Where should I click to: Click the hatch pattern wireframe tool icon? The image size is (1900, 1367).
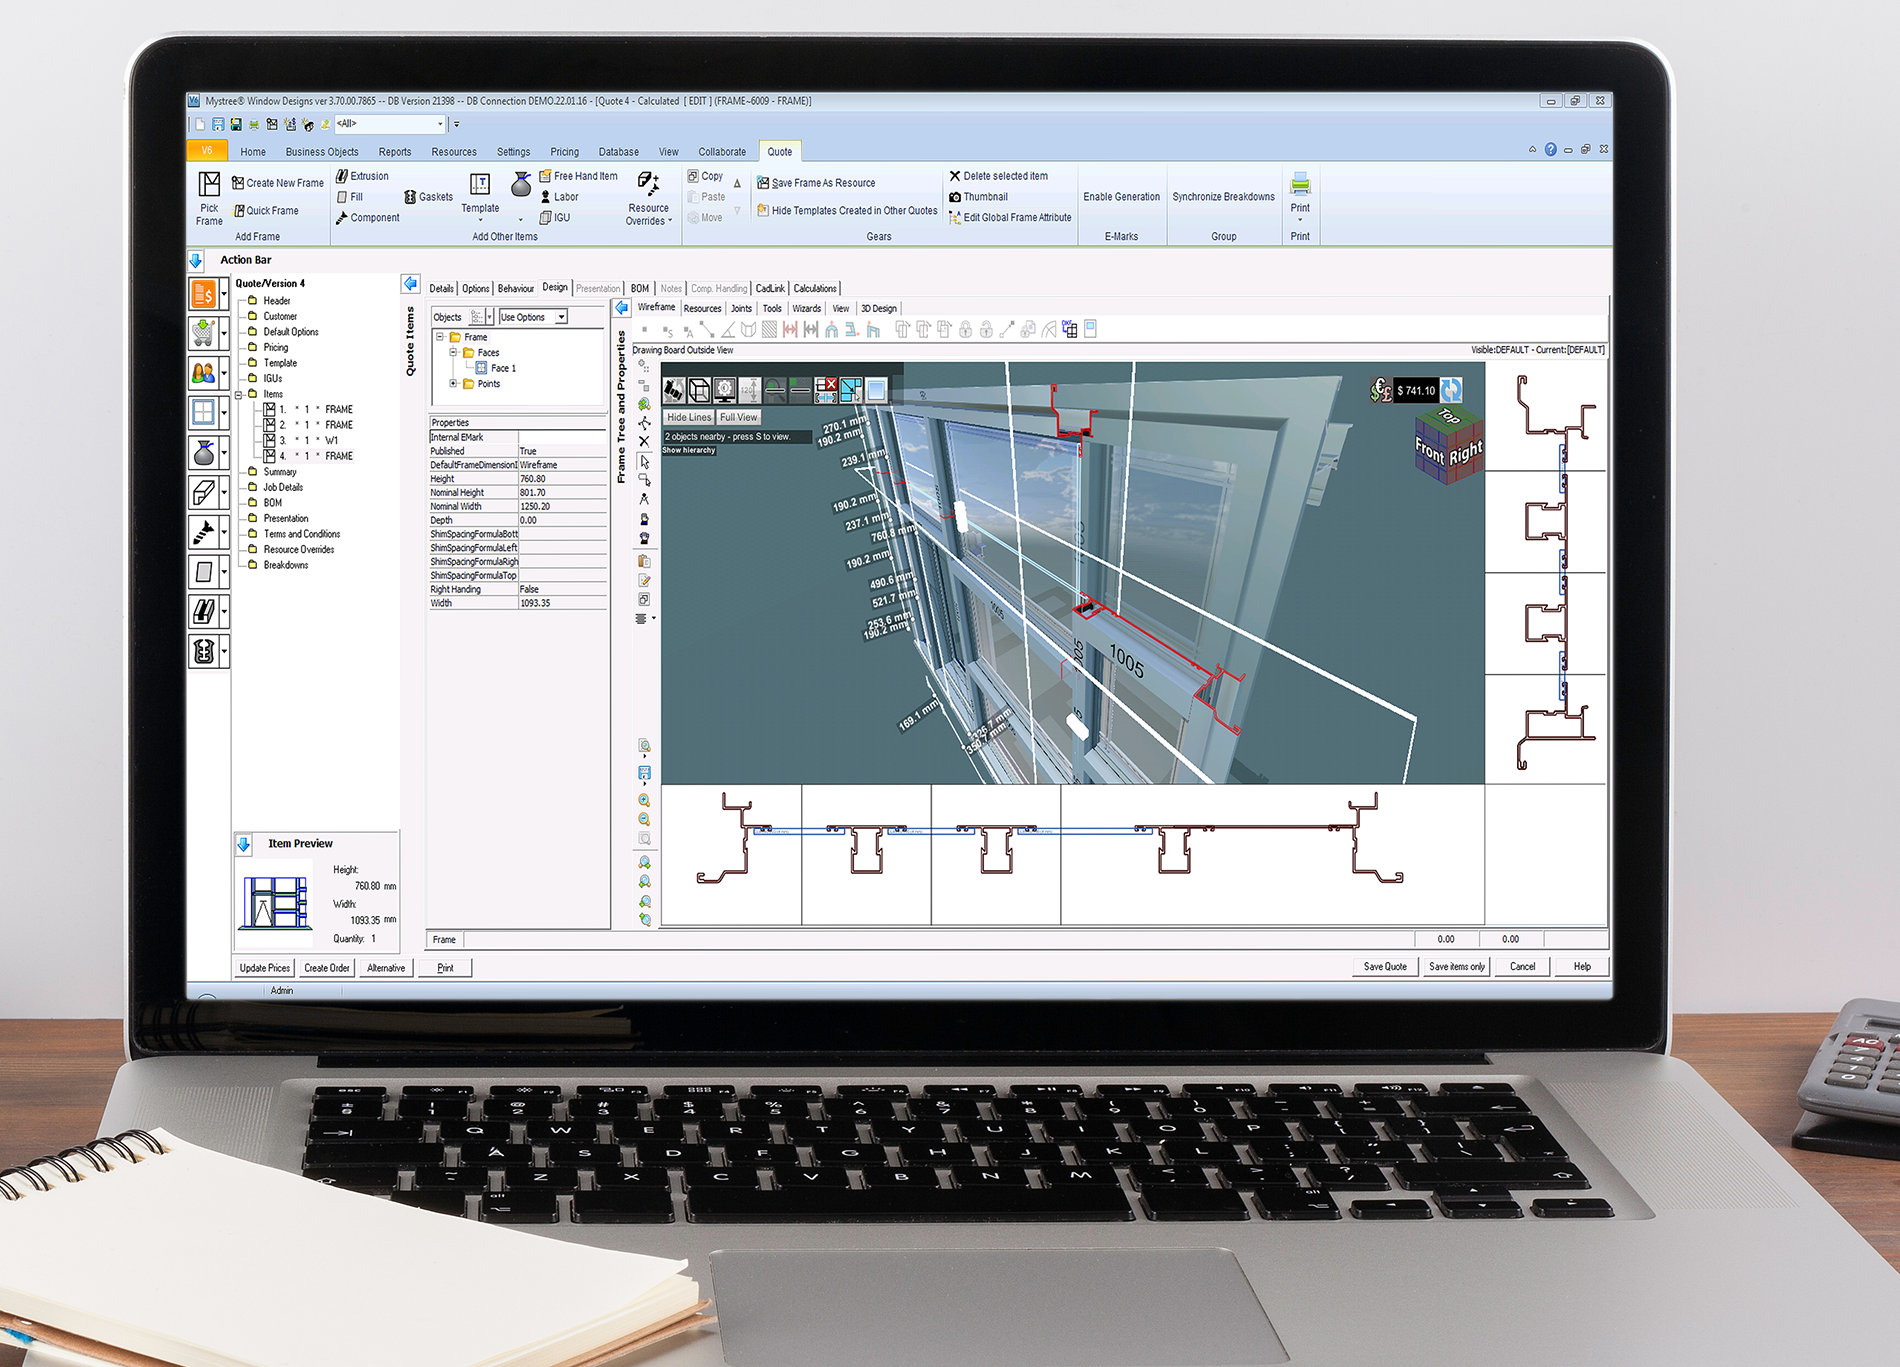pyautogui.click(x=769, y=329)
